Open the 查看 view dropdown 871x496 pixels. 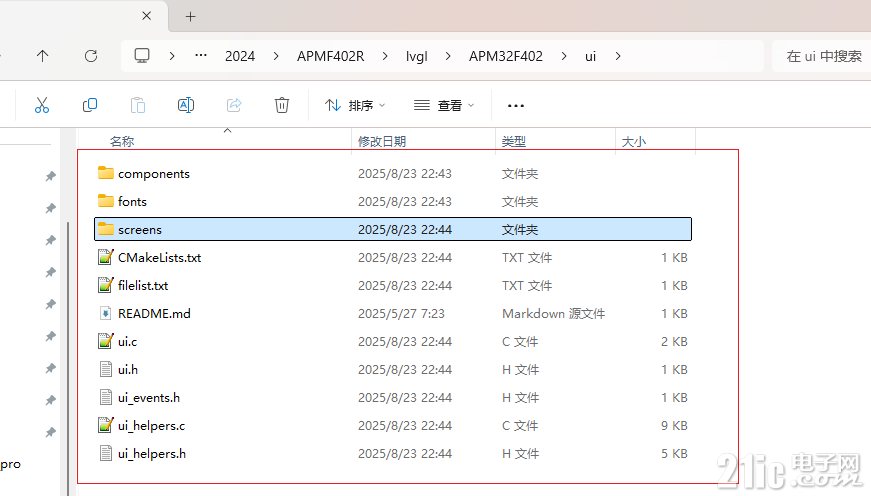[444, 105]
